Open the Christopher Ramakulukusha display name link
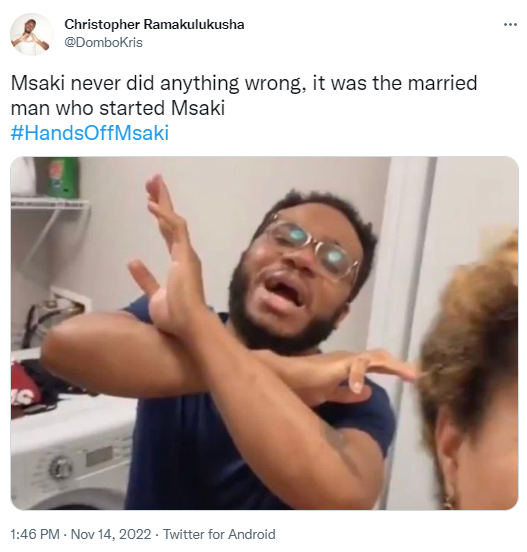 (154, 24)
